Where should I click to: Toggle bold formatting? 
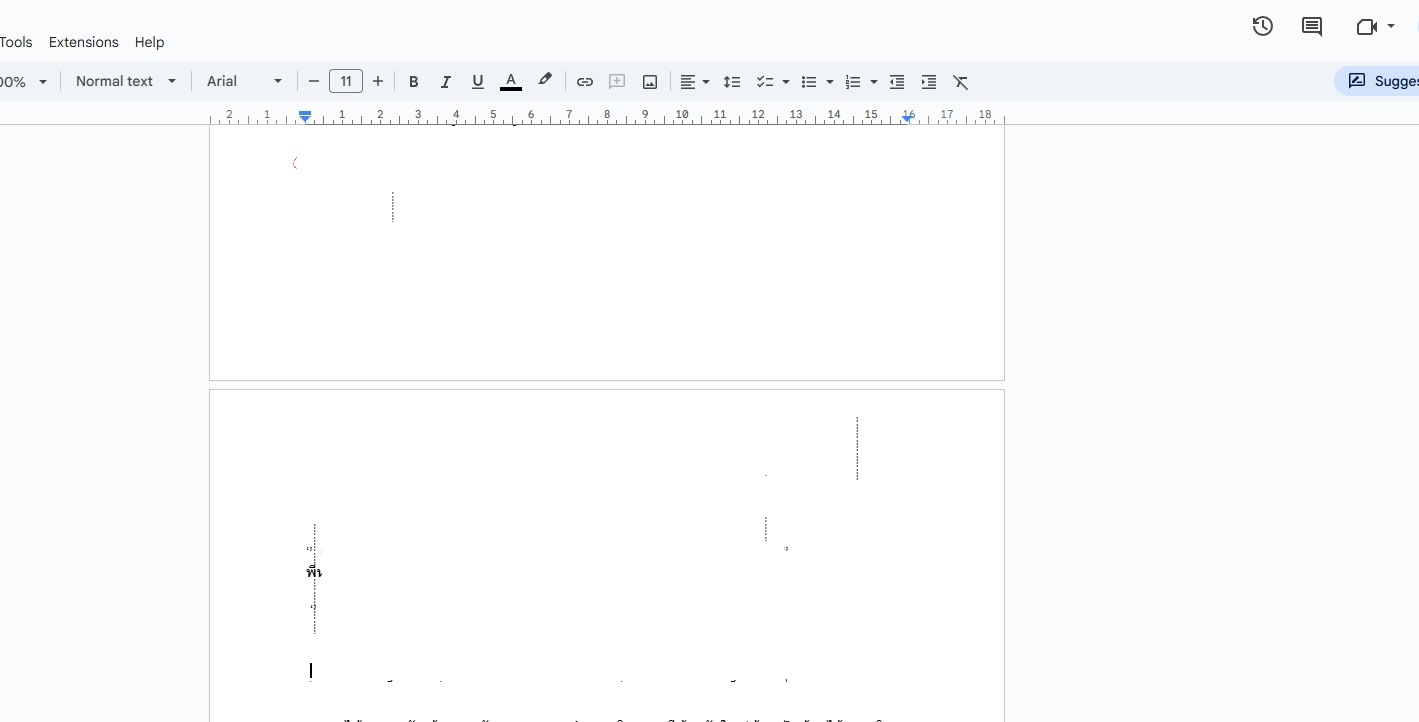413,81
